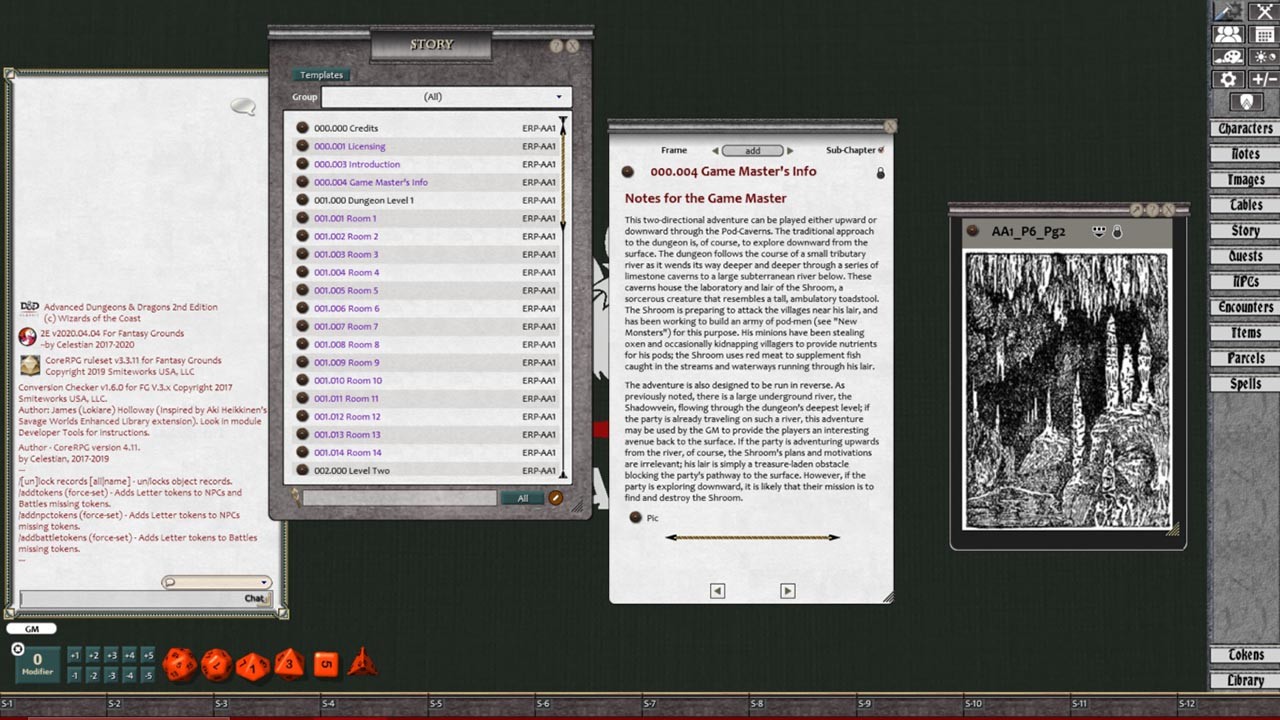
Task: Open the Modifiers box via +/- icon
Action: (x=1262, y=78)
